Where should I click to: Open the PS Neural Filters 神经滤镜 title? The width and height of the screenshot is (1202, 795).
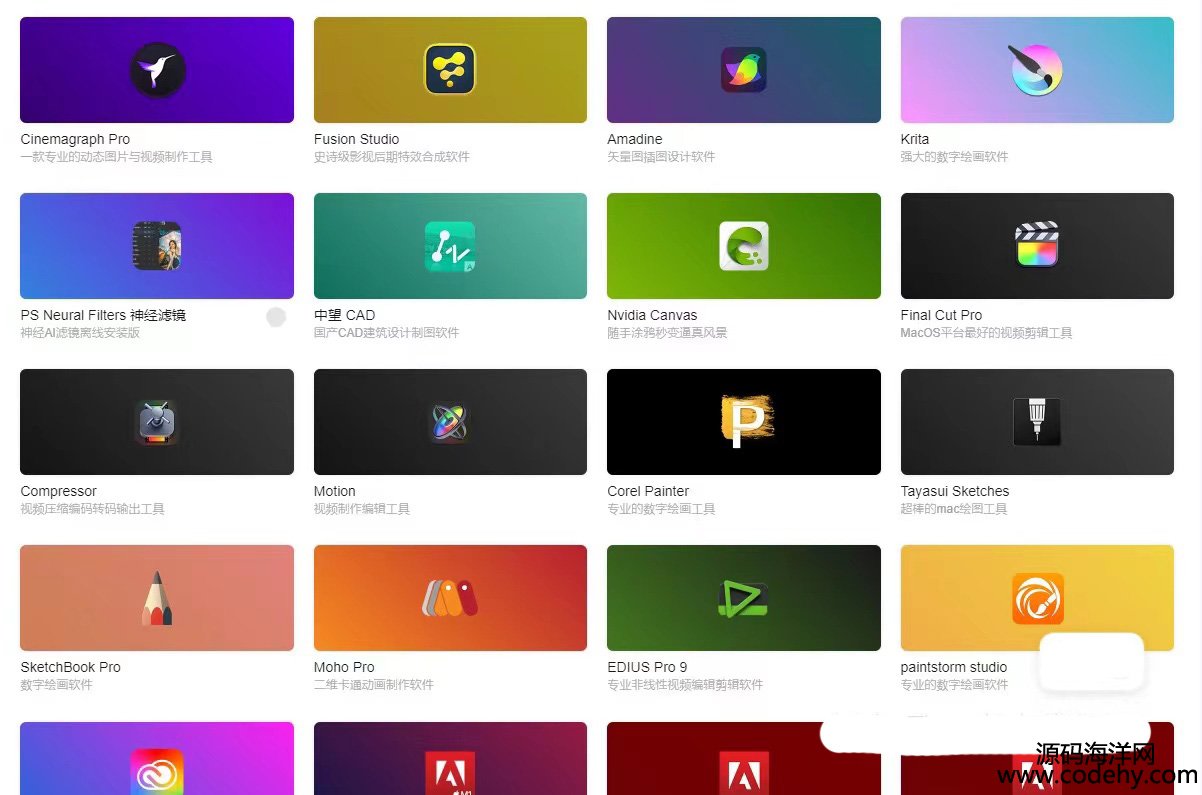[103, 315]
